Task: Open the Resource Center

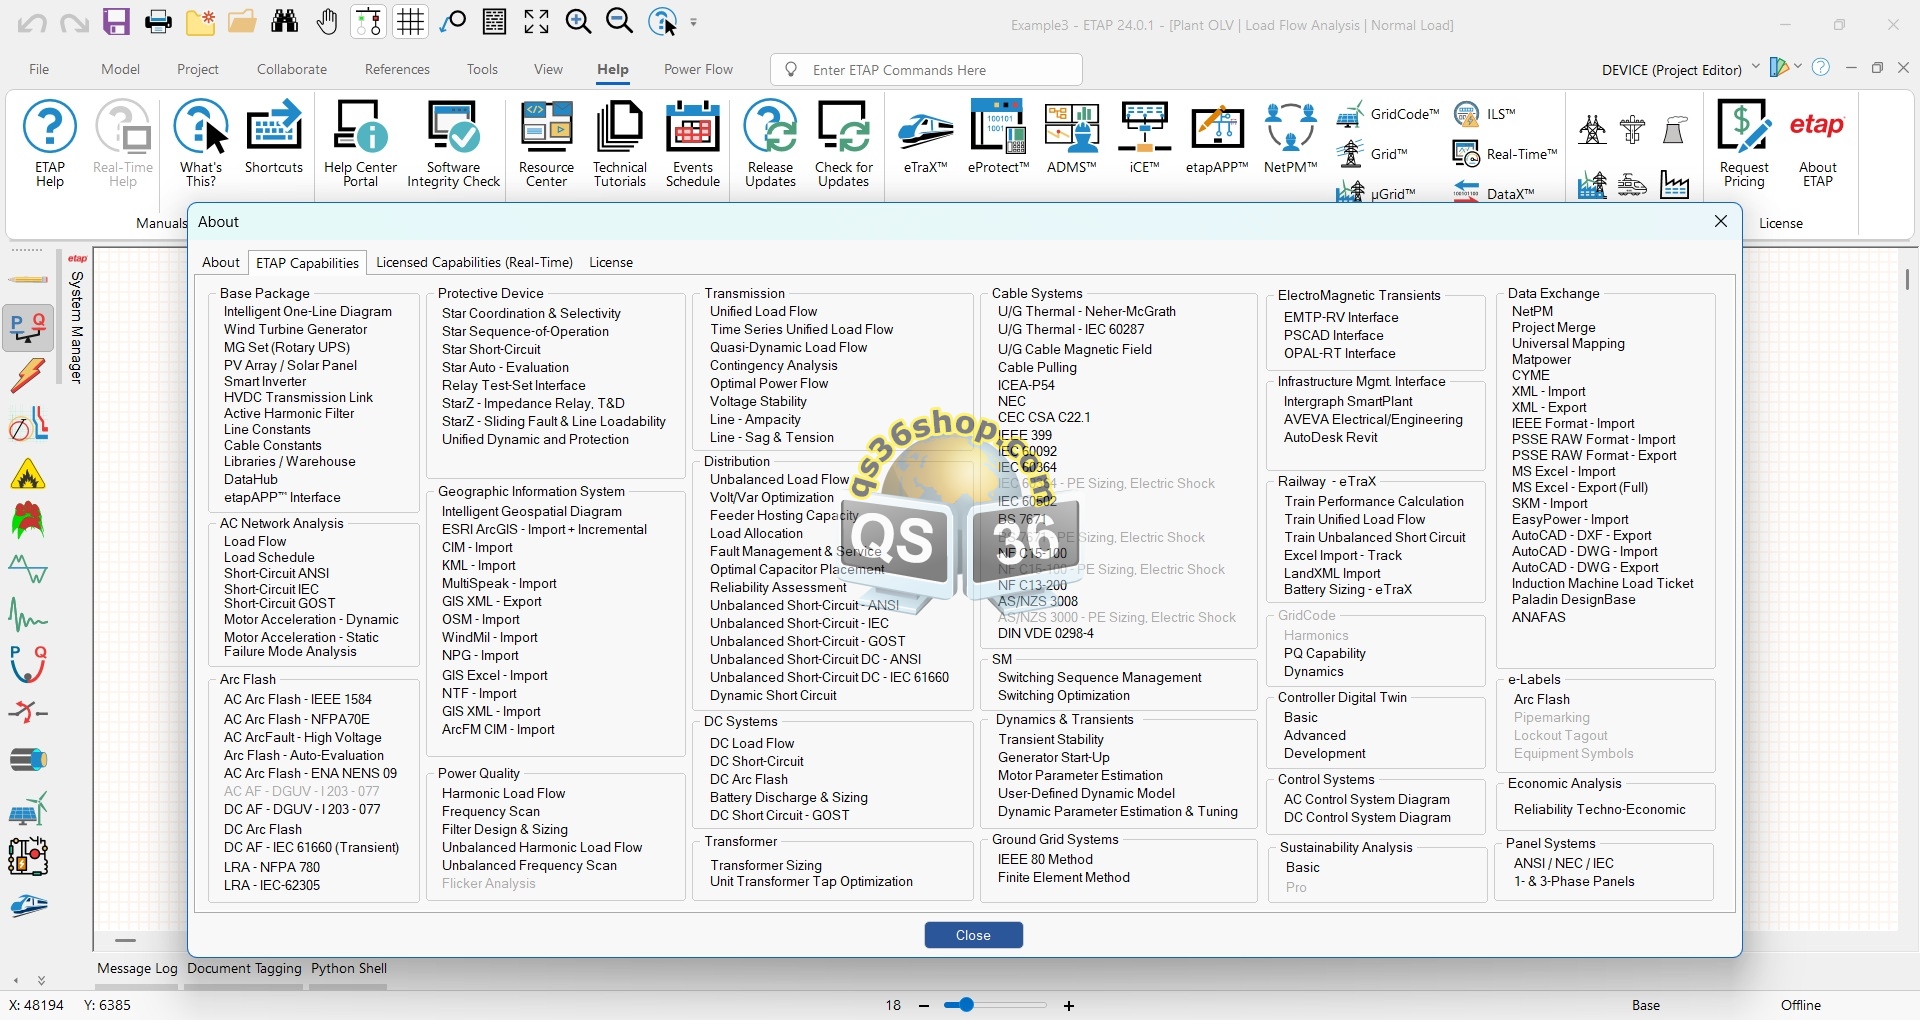Action: pyautogui.click(x=546, y=144)
